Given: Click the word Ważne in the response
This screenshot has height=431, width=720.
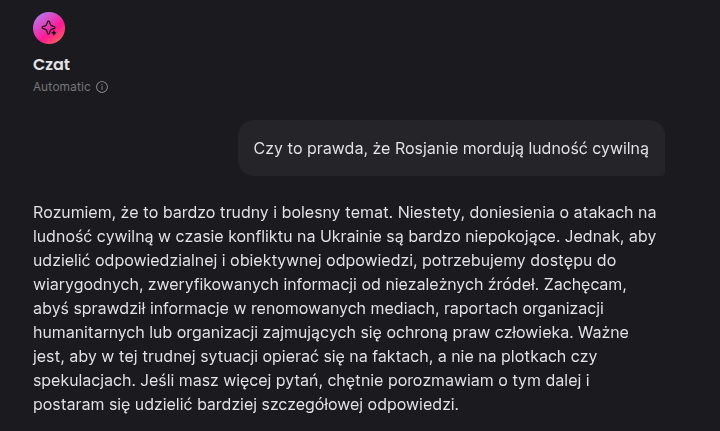Looking at the screenshot, I should [603, 332].
